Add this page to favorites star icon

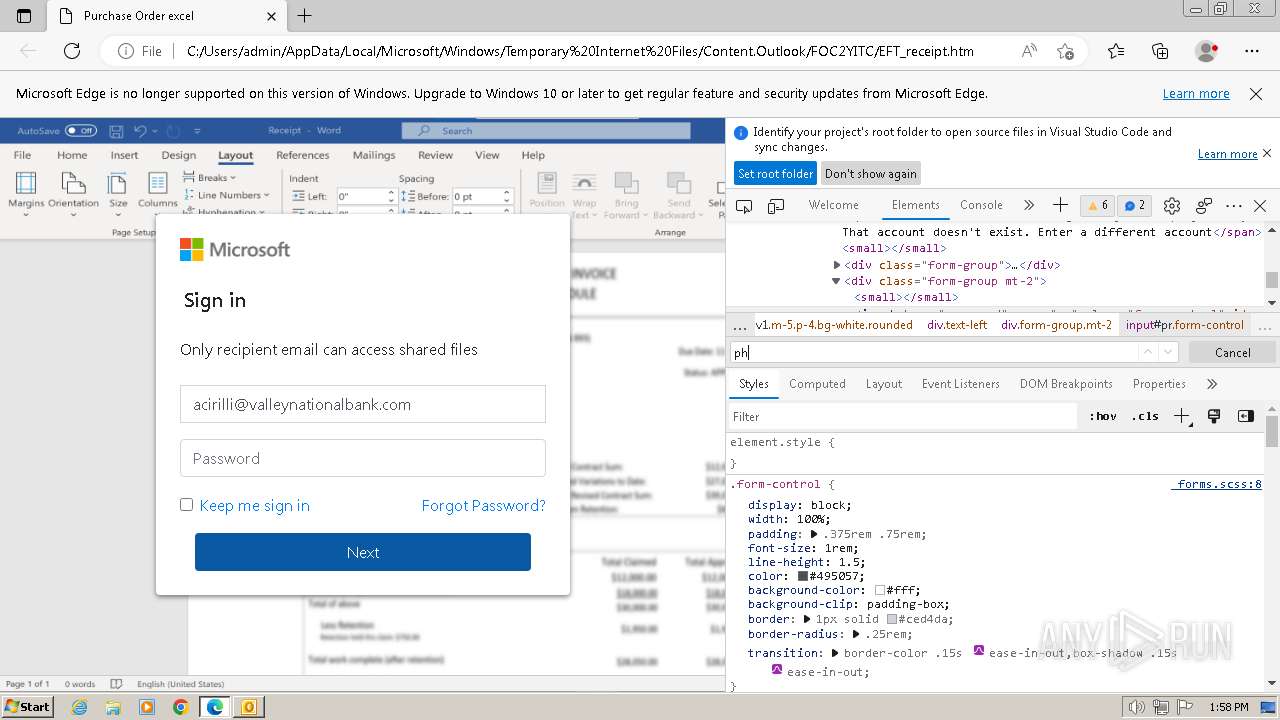pos(1065,51)
